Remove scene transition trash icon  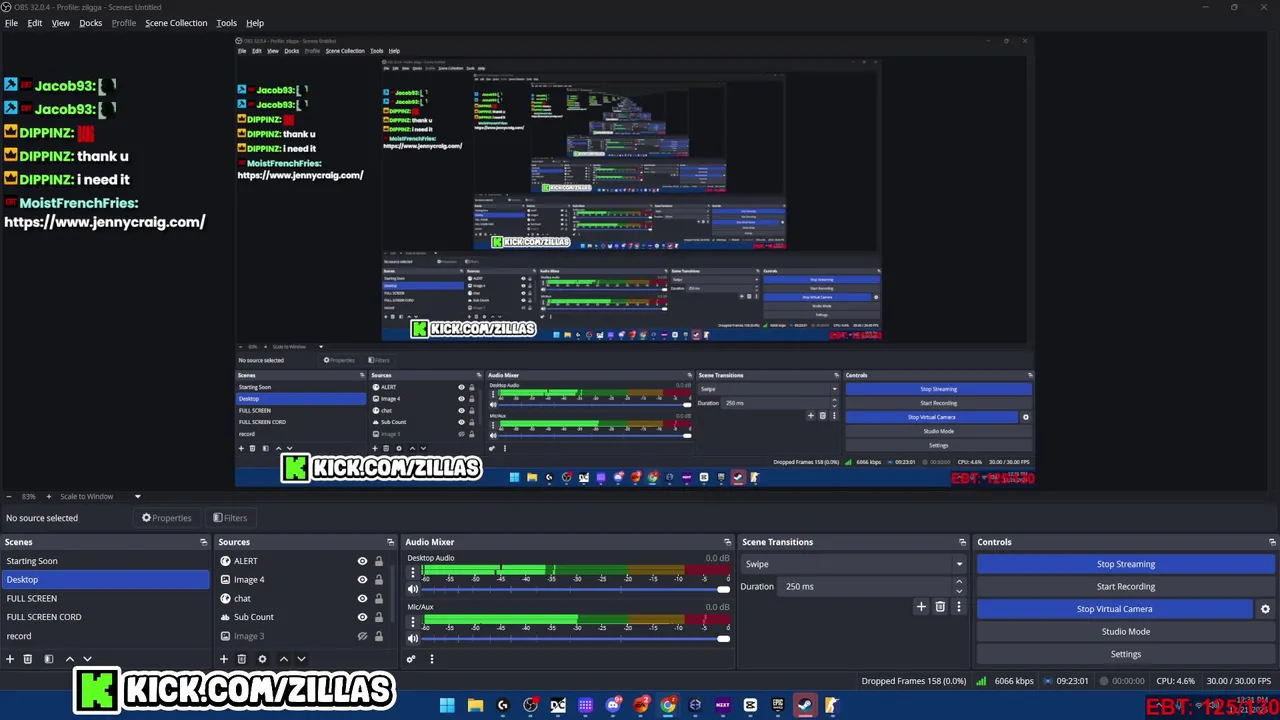(940, 606)
